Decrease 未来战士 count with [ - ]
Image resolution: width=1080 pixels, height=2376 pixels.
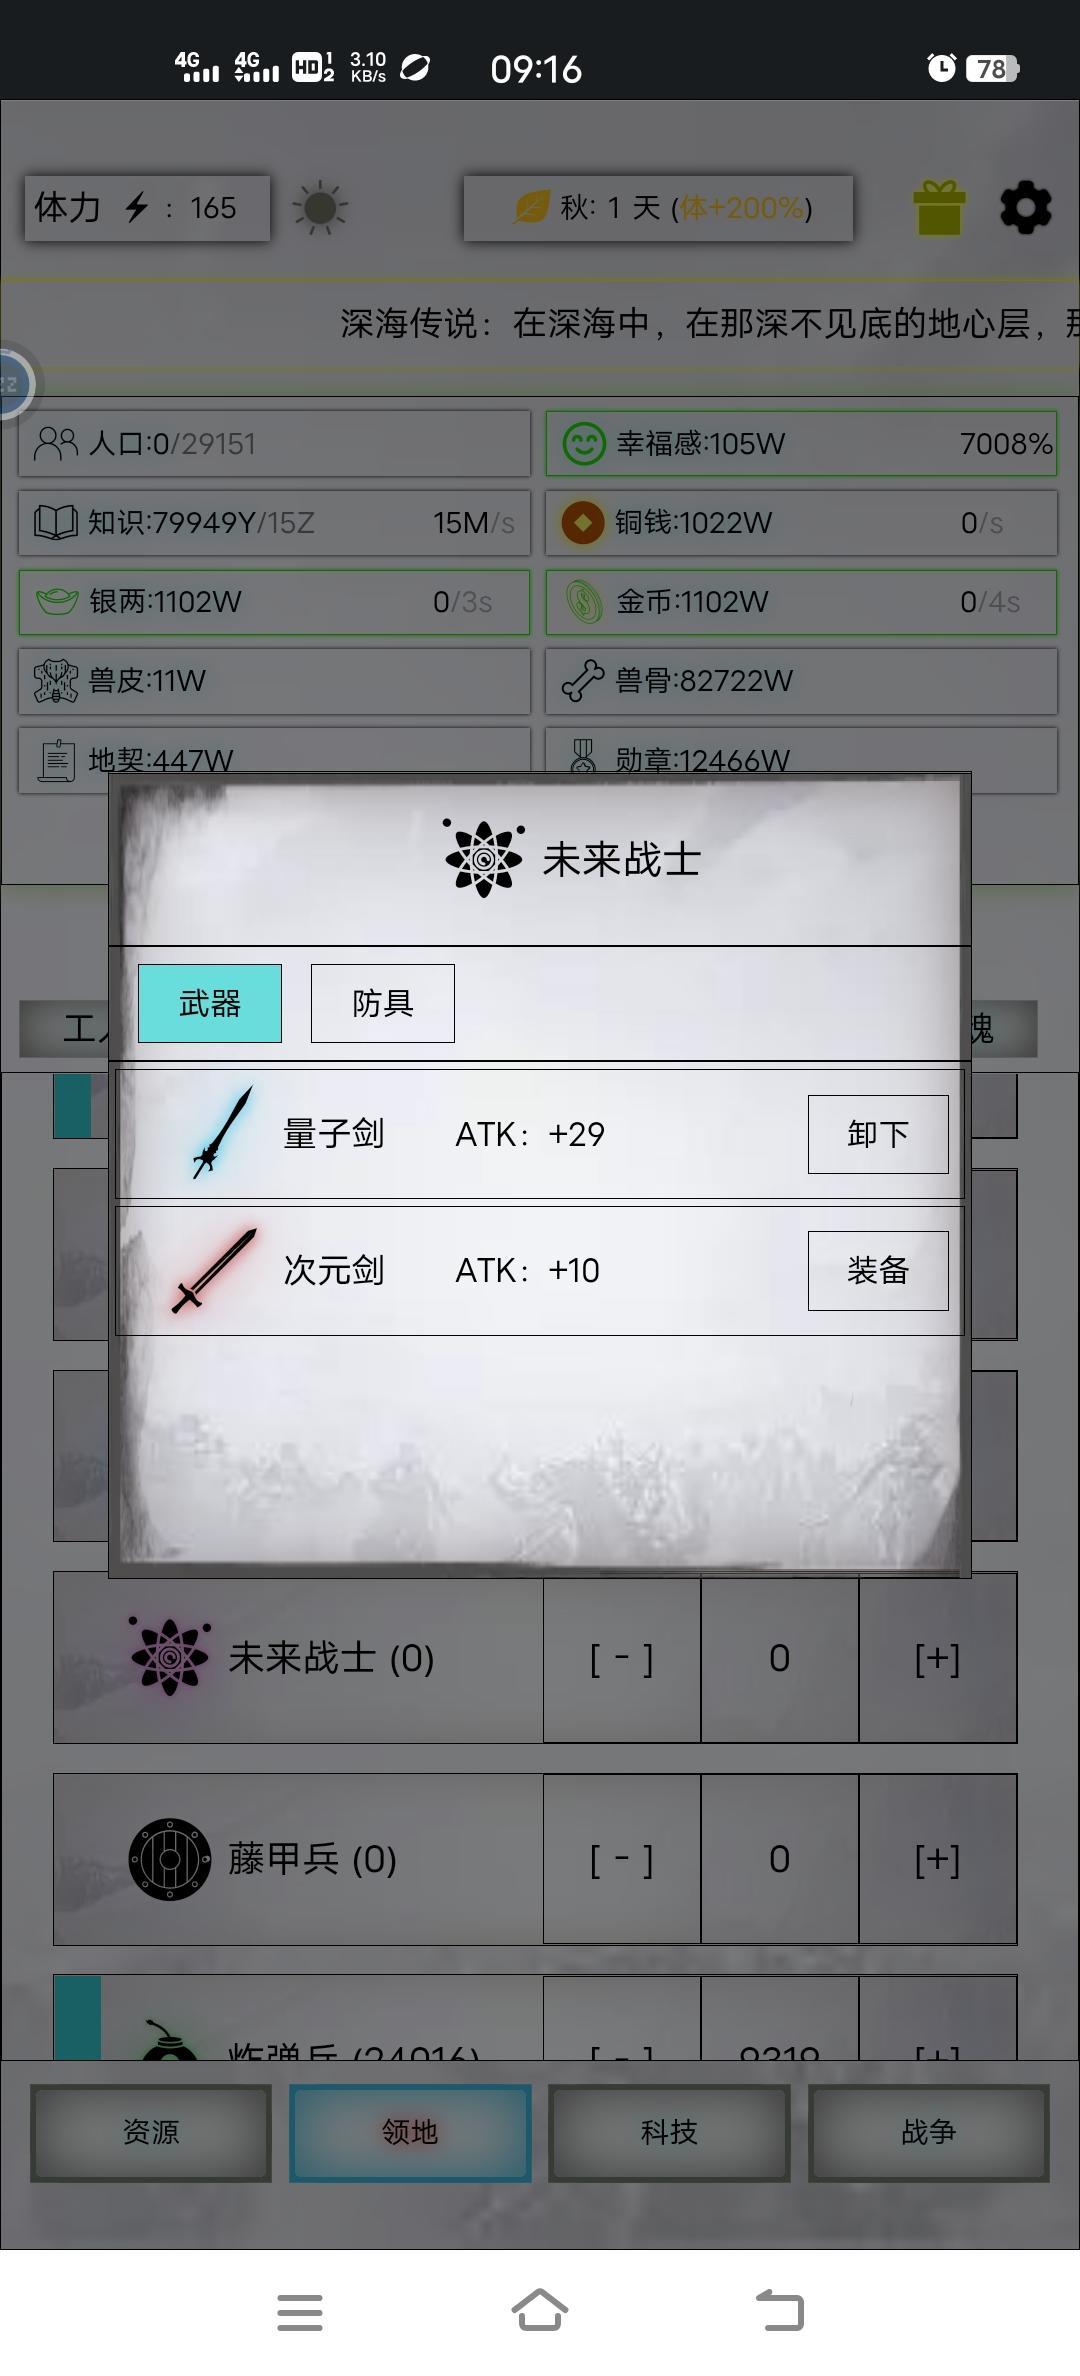622,1658
